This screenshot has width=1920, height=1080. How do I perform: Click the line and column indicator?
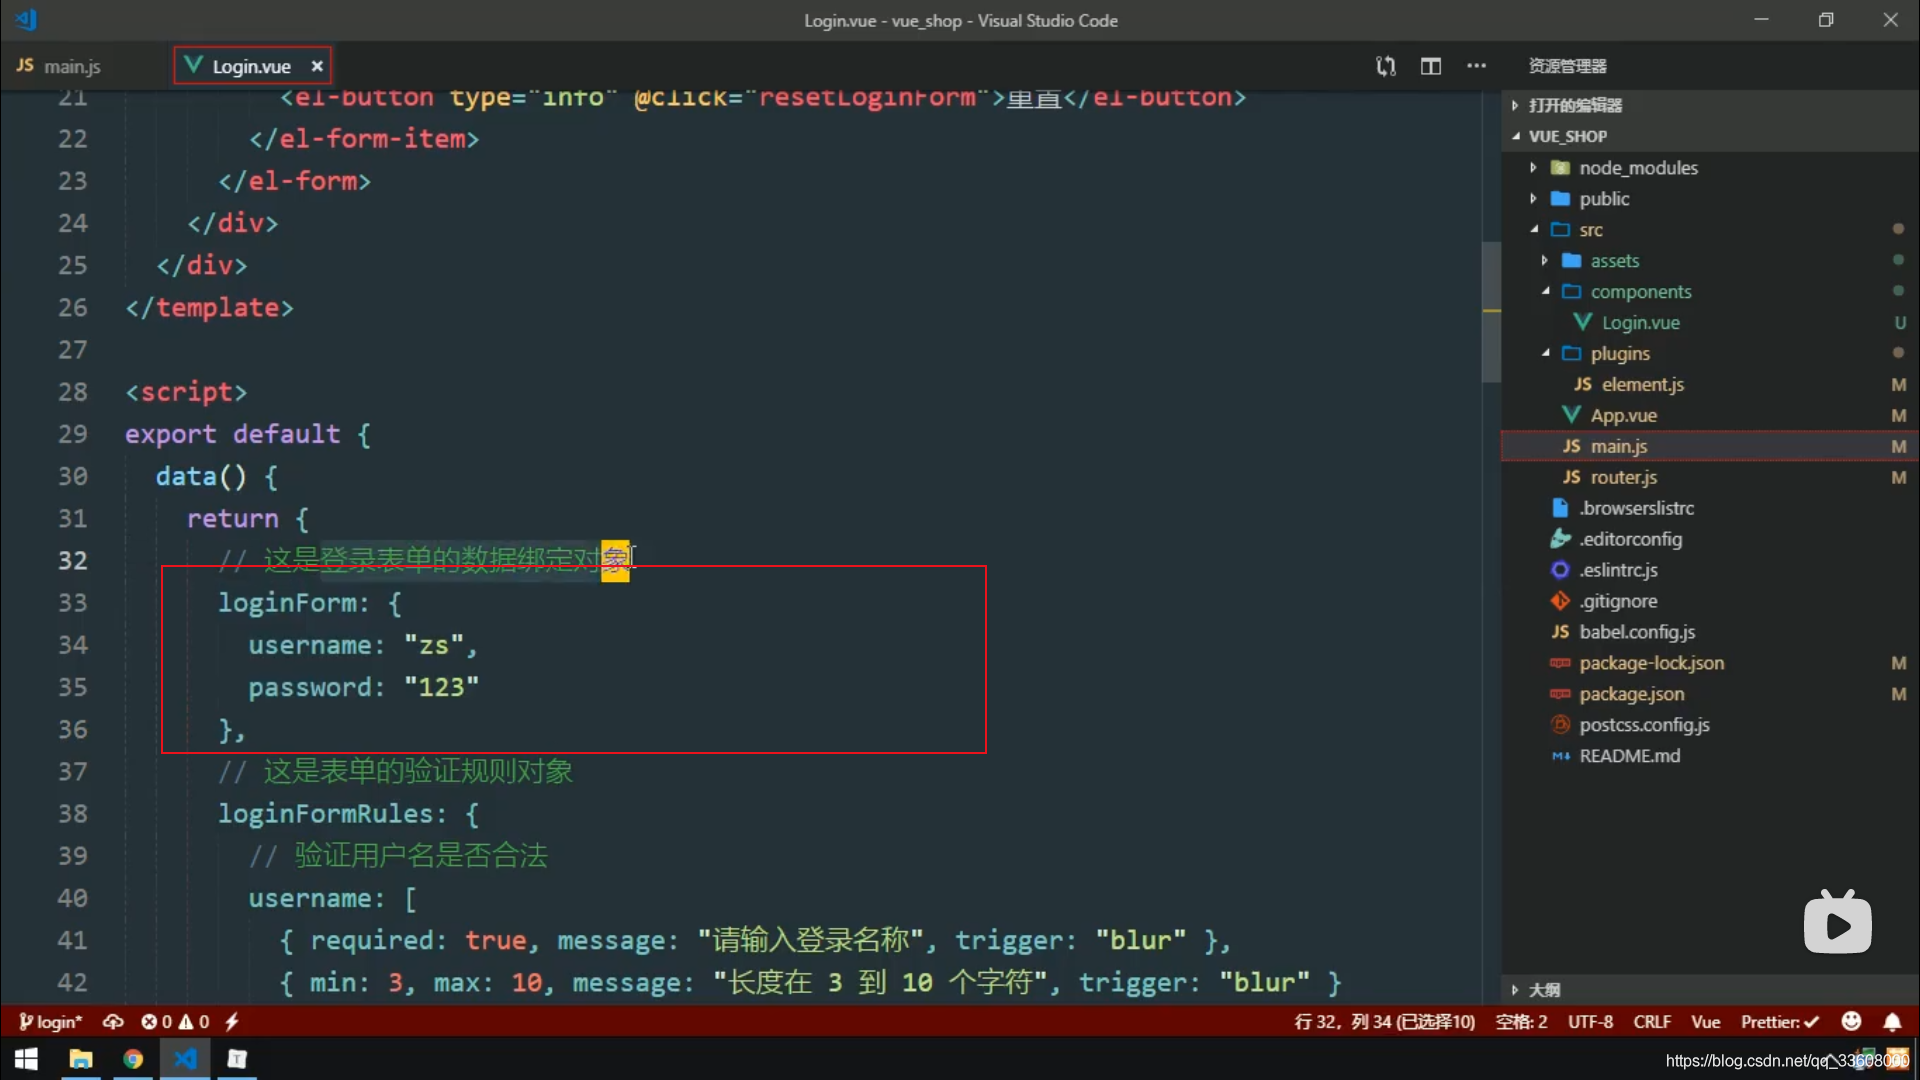pos(1384,1022)
